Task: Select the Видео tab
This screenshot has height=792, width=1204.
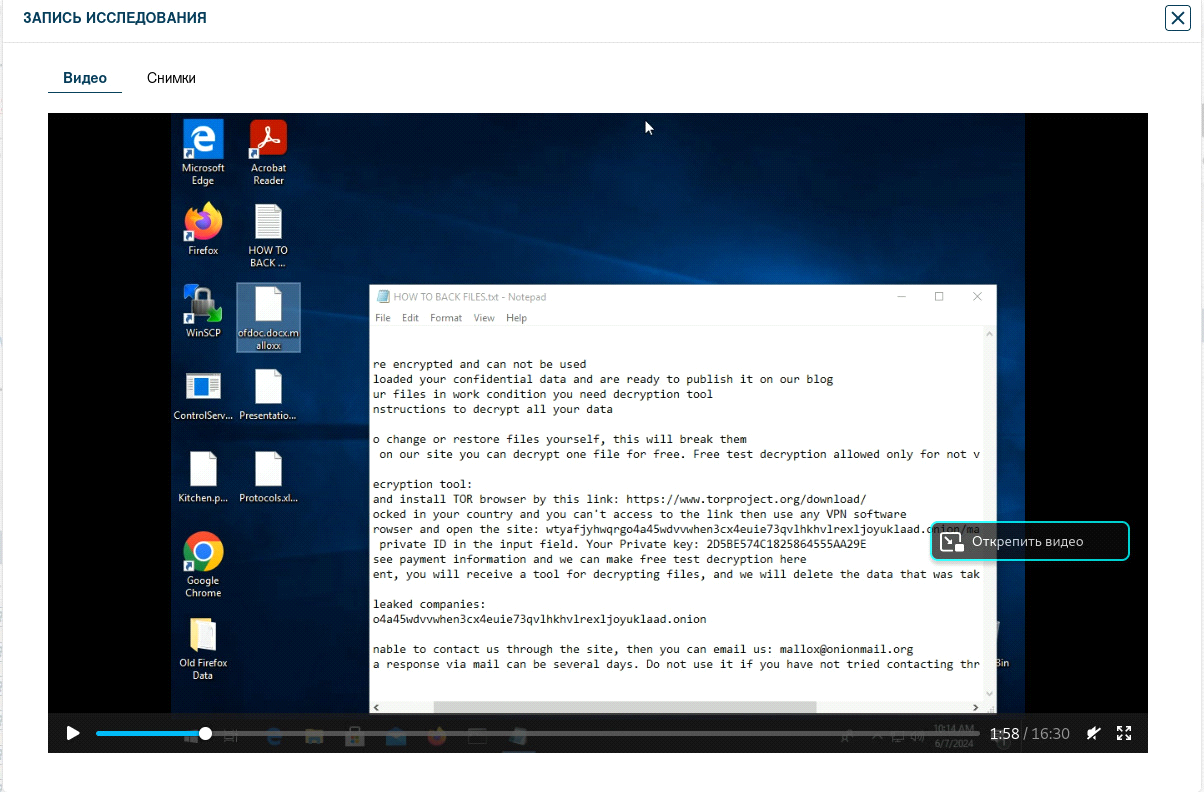Action: (x=85, y=78)
